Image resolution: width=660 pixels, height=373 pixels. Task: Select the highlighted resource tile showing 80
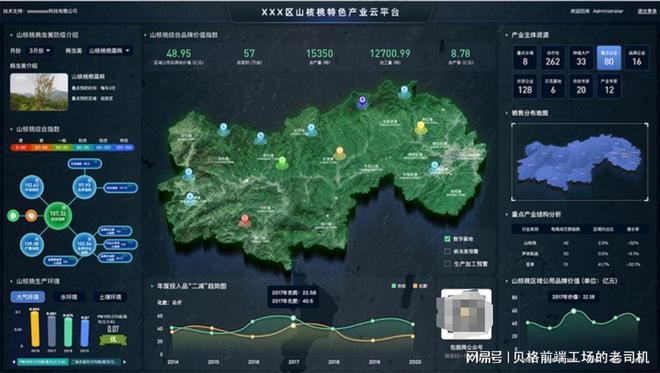pos(609,58)
